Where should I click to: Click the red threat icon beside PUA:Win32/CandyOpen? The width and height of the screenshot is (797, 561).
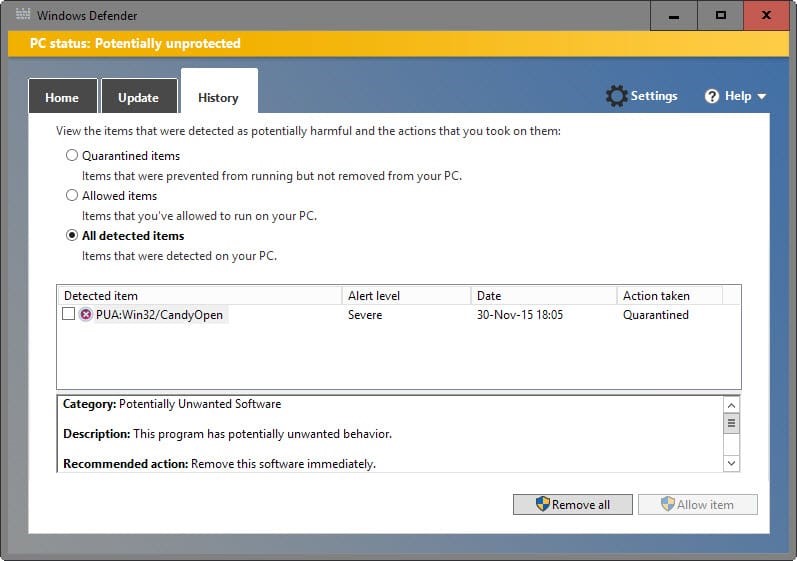pyautogui.click(x=86, y=315)
